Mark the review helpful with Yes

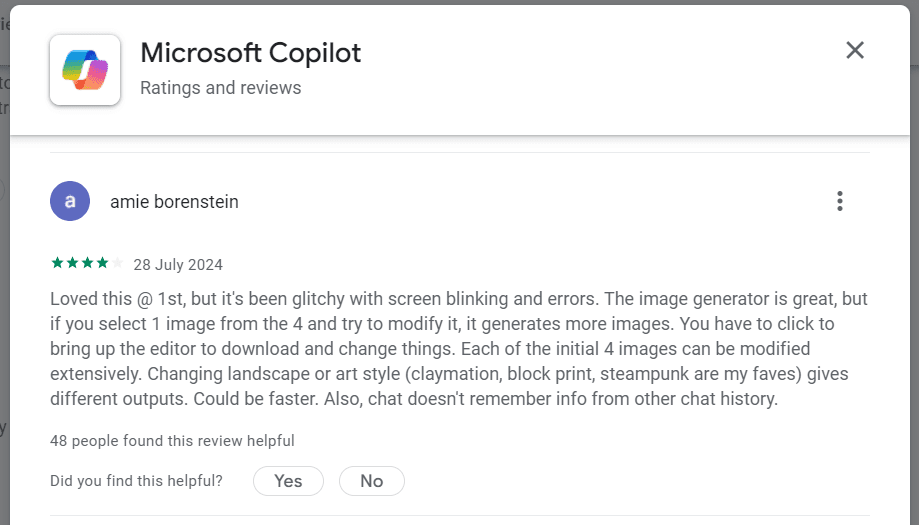[x=288, y=481]
